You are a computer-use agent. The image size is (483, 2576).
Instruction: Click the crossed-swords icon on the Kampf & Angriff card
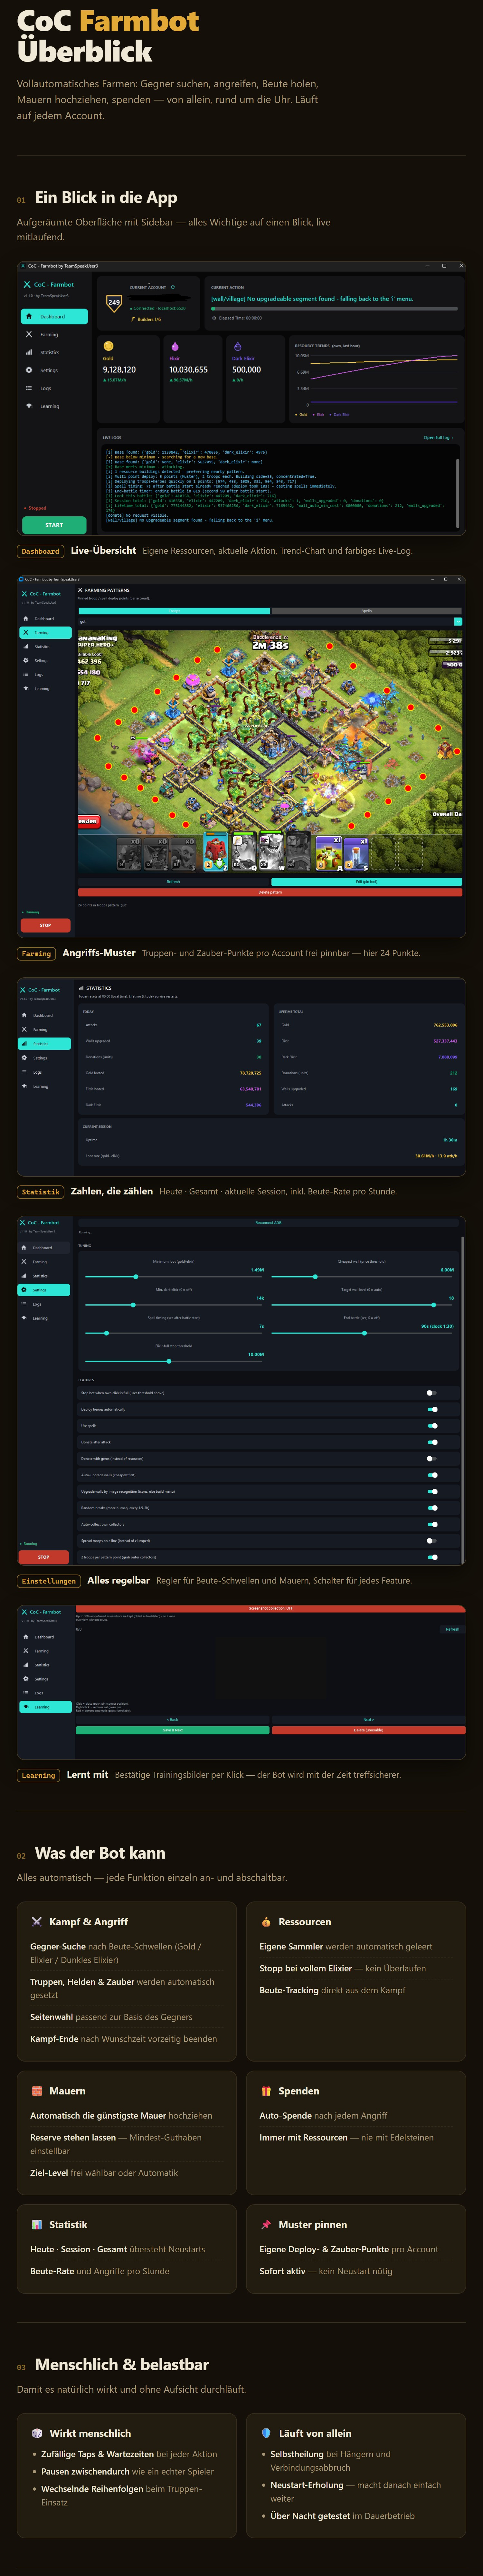point(37,1922)
